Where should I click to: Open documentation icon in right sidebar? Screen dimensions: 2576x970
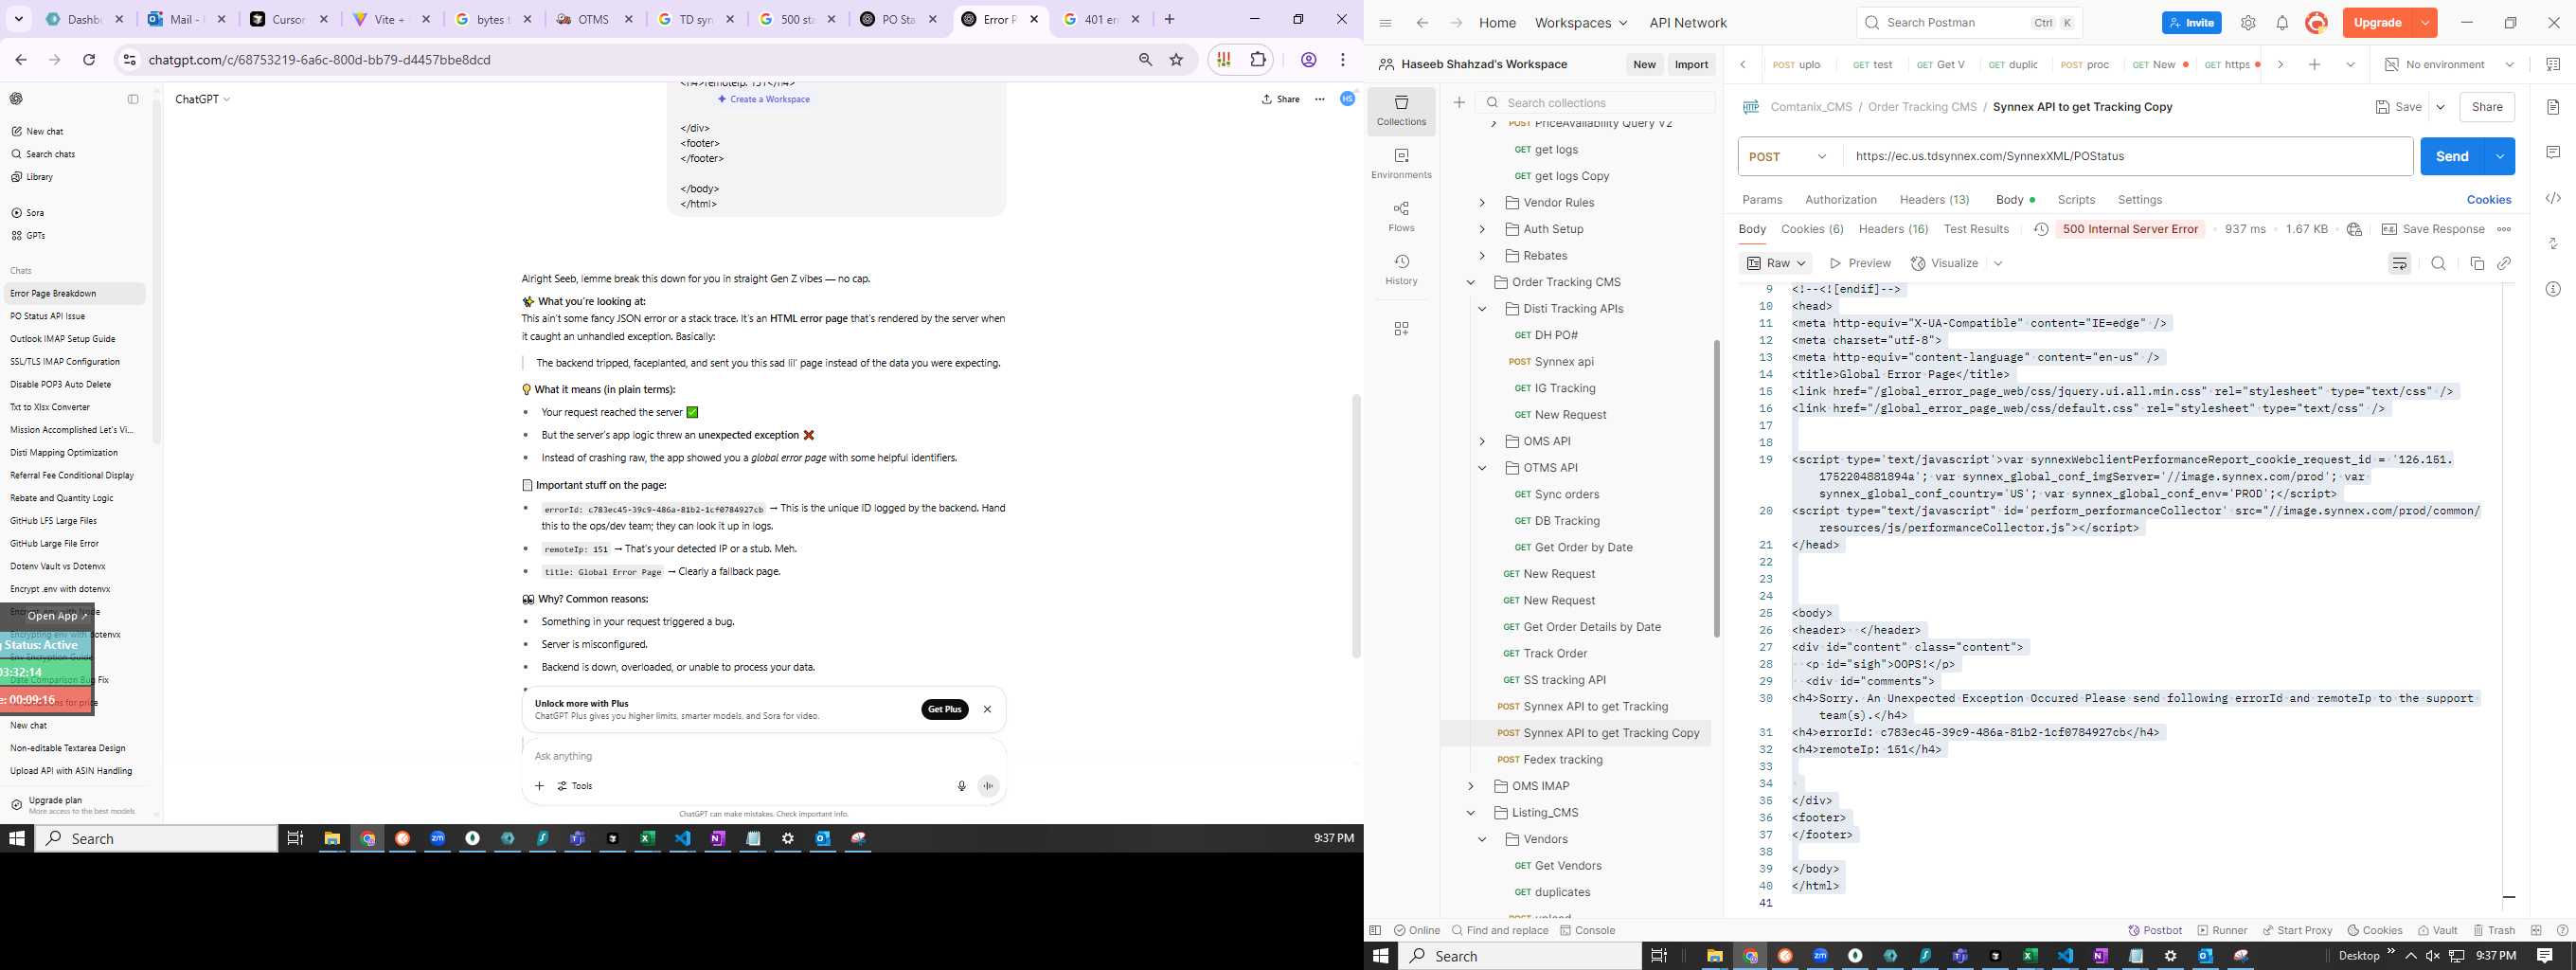[2553, 107]
